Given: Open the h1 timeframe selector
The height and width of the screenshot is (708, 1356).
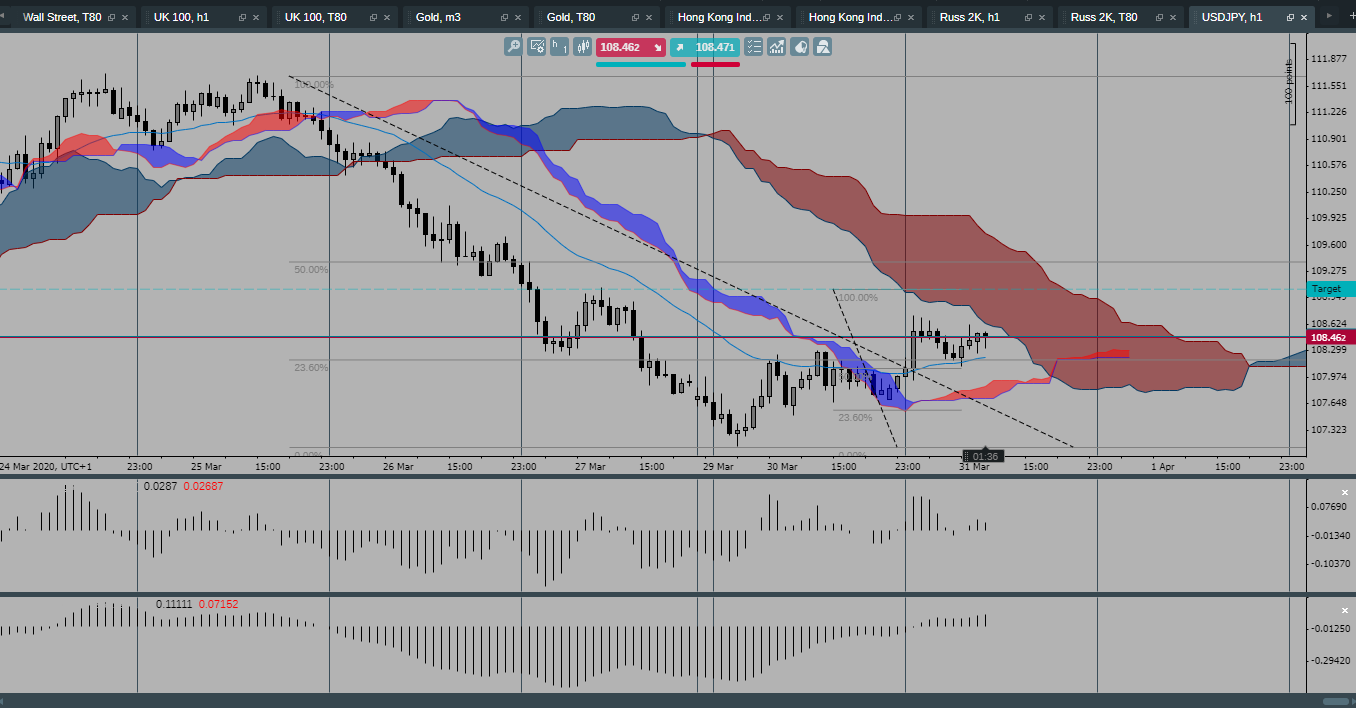Looking at the screenshot, I should [558, 46].
